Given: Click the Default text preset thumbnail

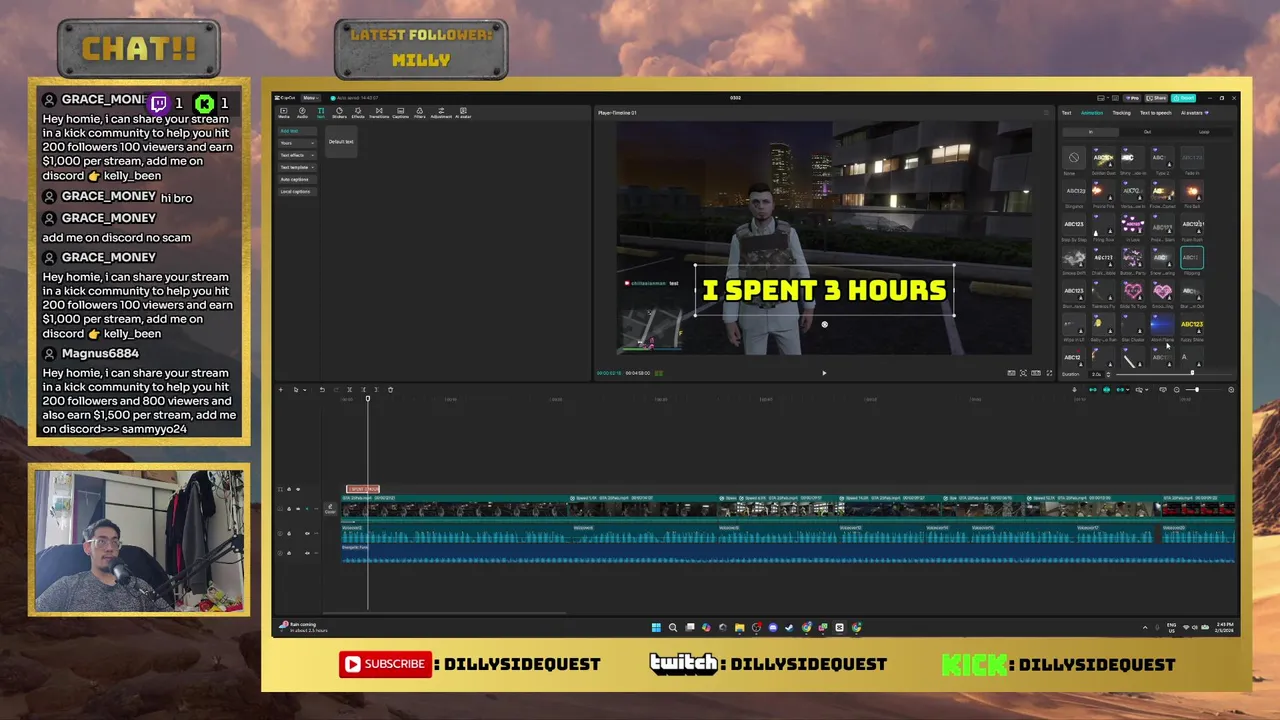Looking at the screenshot, I should point(341,142).
